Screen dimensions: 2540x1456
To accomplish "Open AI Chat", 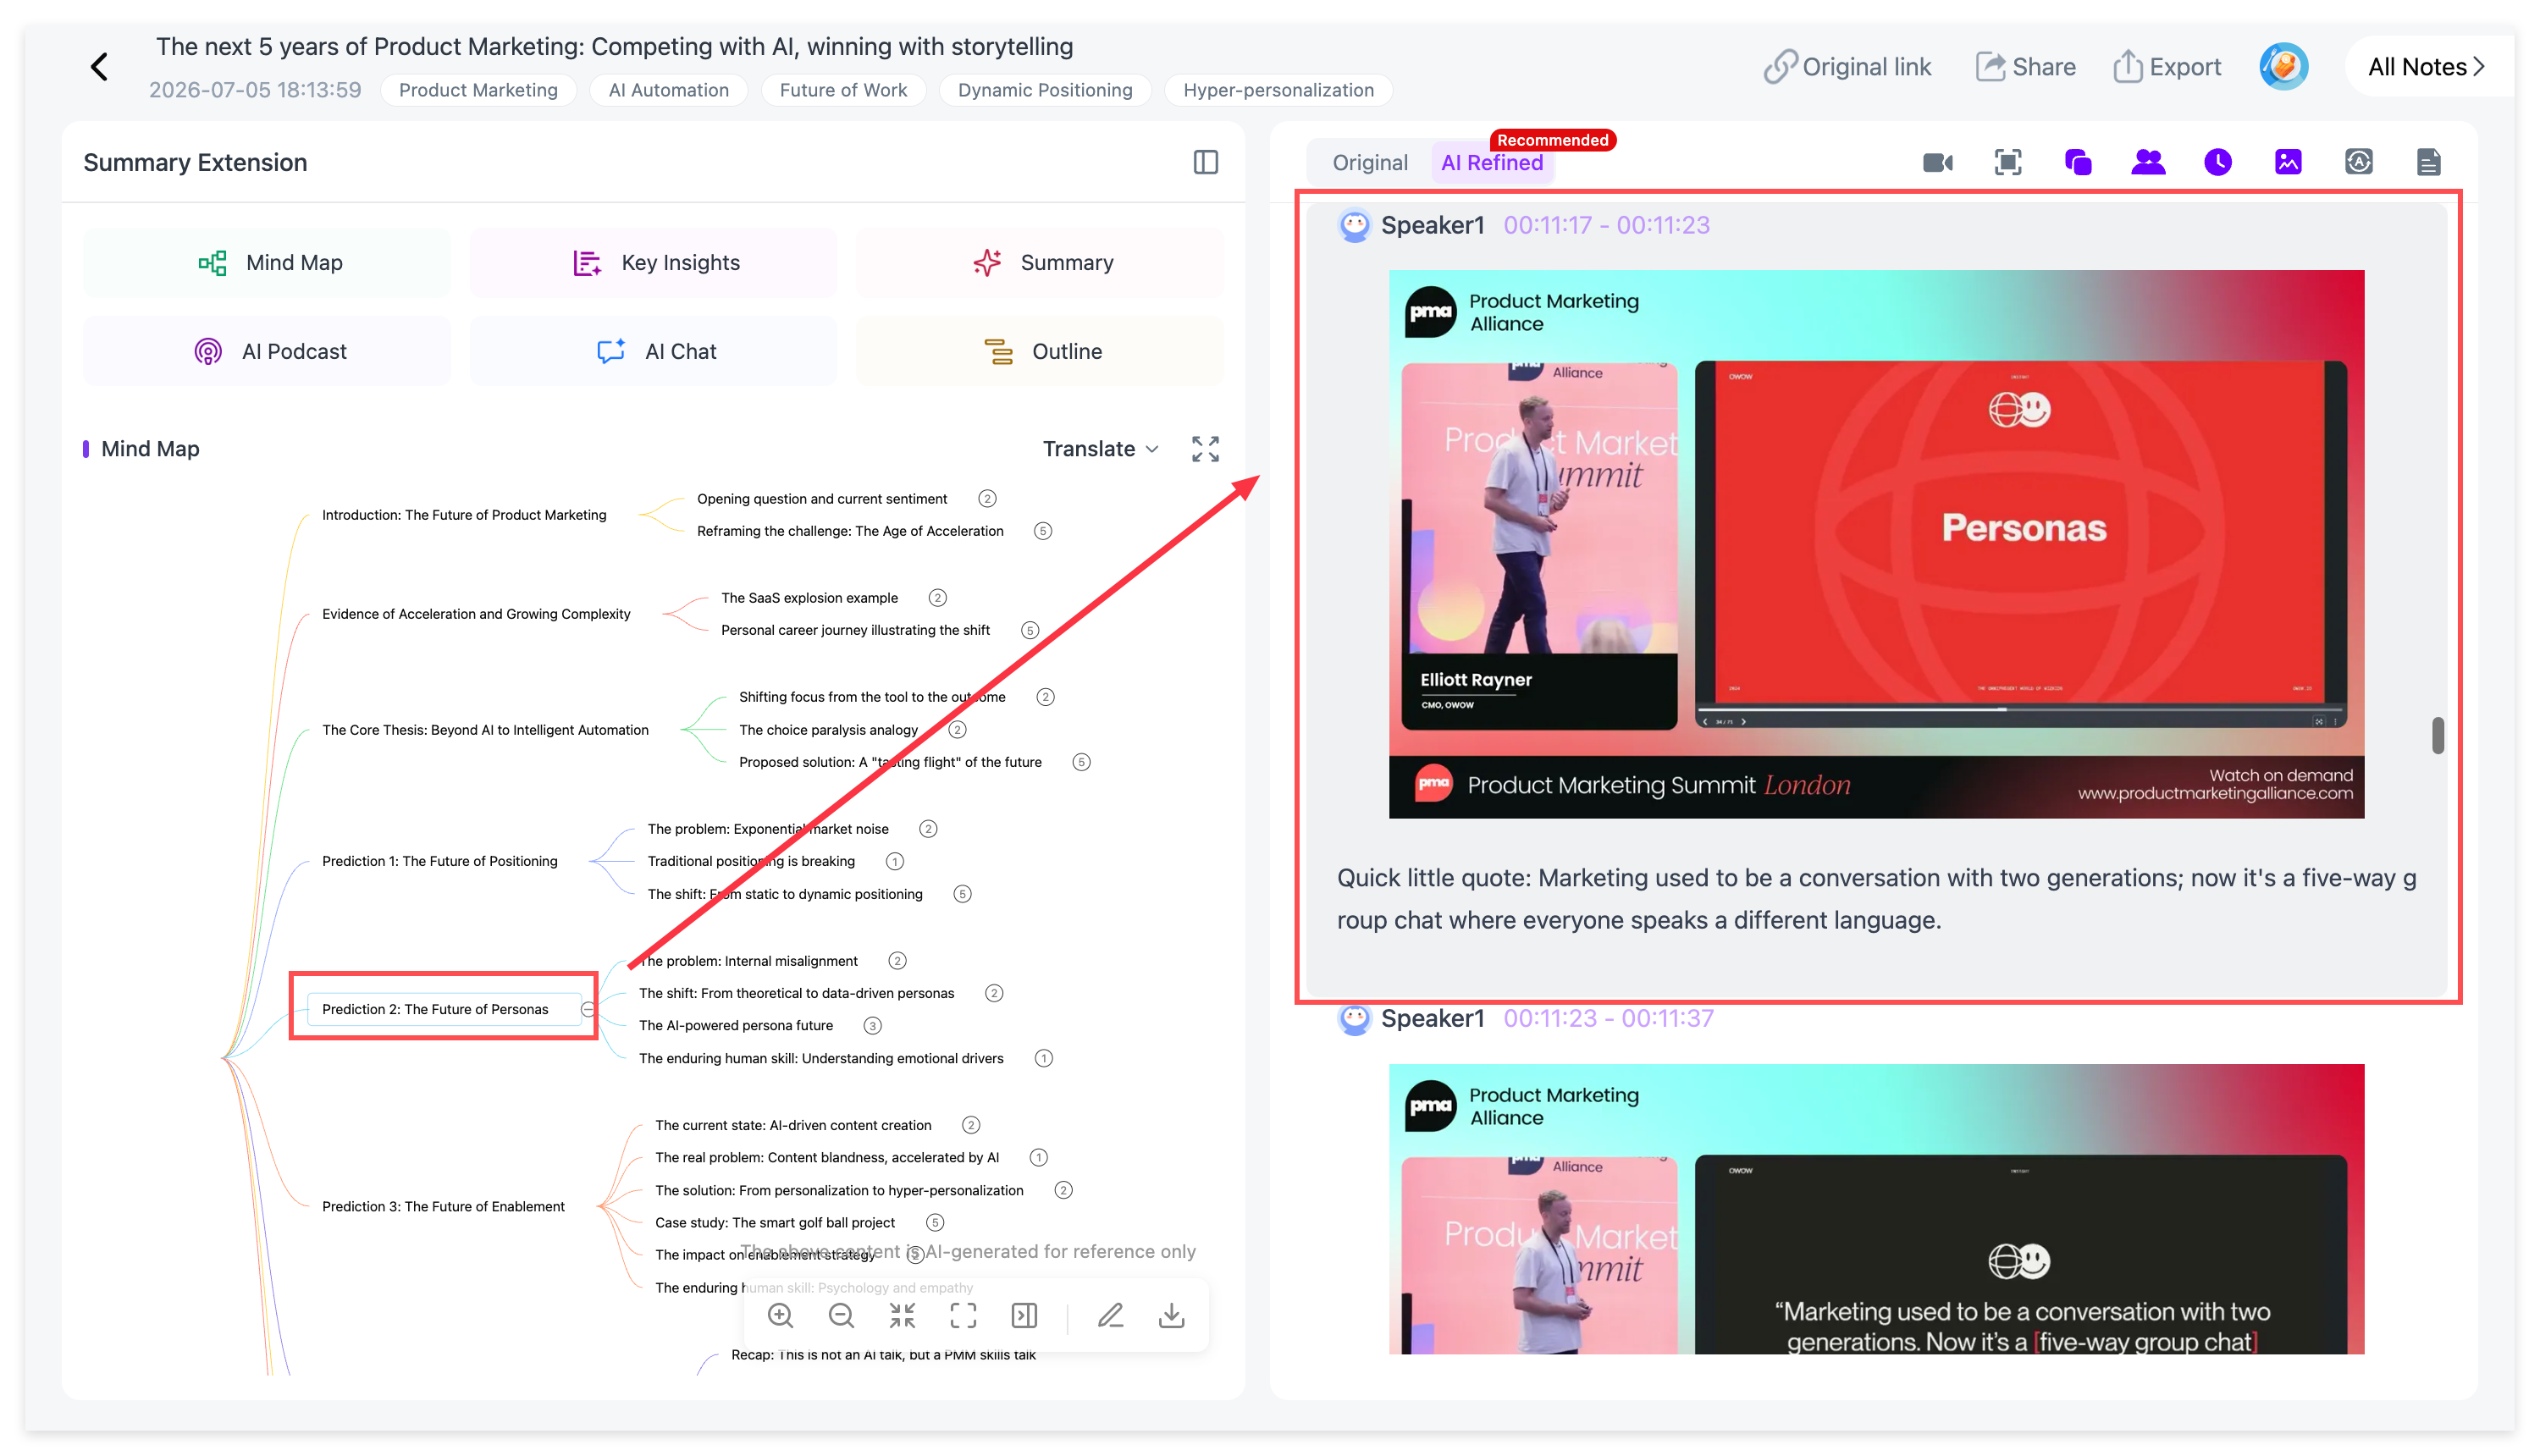I will click(x=653, y=352).
